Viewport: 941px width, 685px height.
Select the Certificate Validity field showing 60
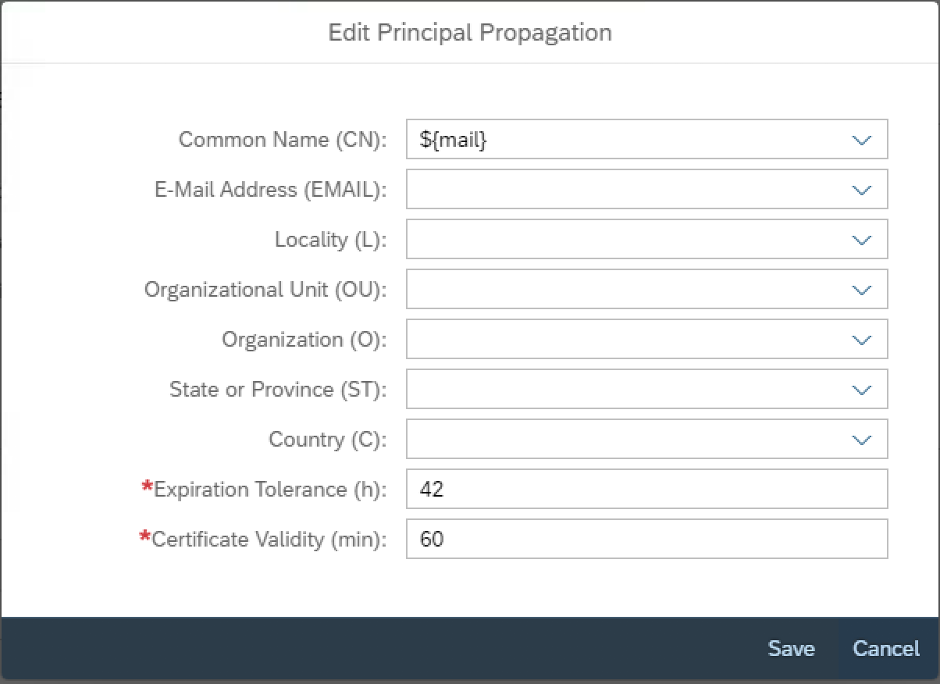[647, 539]
